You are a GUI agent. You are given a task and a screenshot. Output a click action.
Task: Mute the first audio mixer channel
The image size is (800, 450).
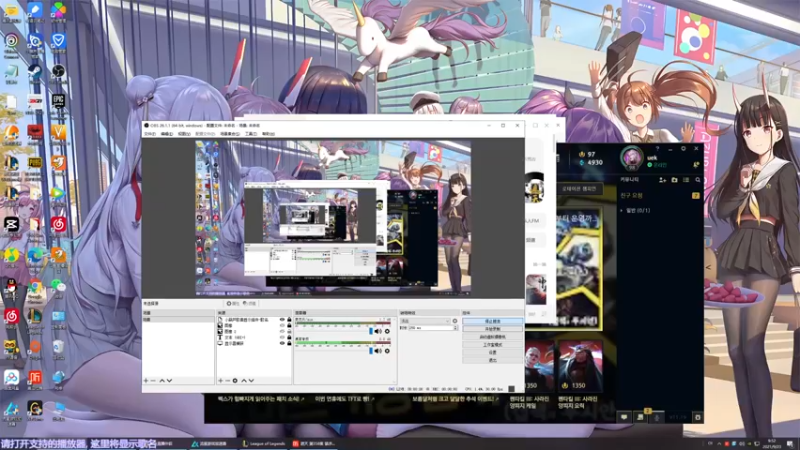tap(379, 332)
